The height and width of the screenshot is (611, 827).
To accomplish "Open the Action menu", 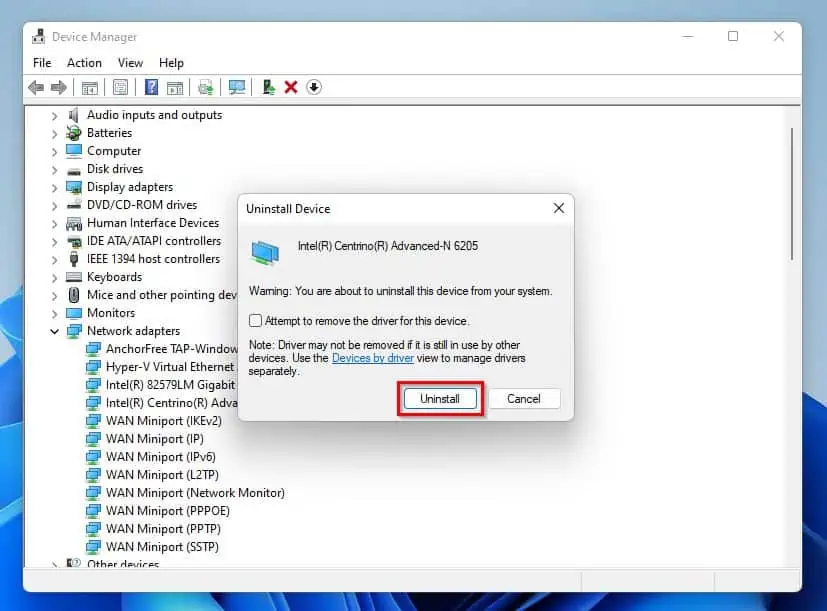I will tap(84, 63).
